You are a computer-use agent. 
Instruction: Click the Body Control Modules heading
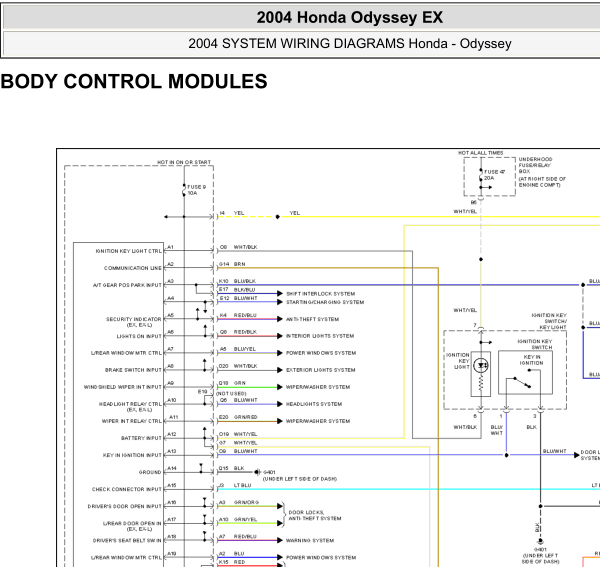(134, 82)
